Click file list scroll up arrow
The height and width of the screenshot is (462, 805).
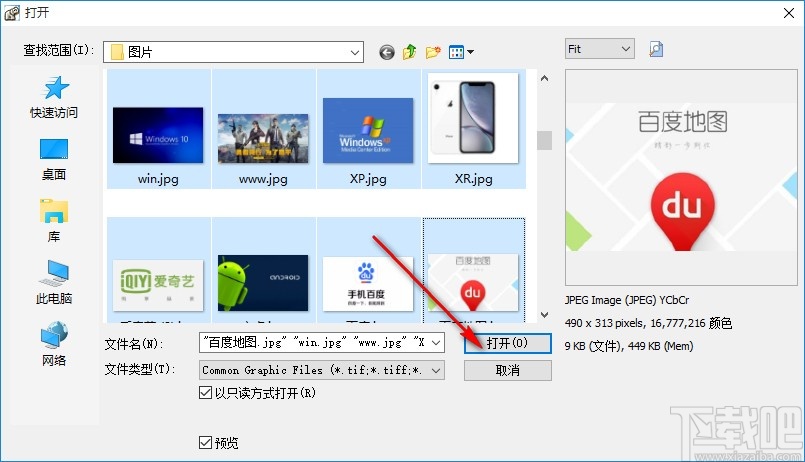pos(544,79)
